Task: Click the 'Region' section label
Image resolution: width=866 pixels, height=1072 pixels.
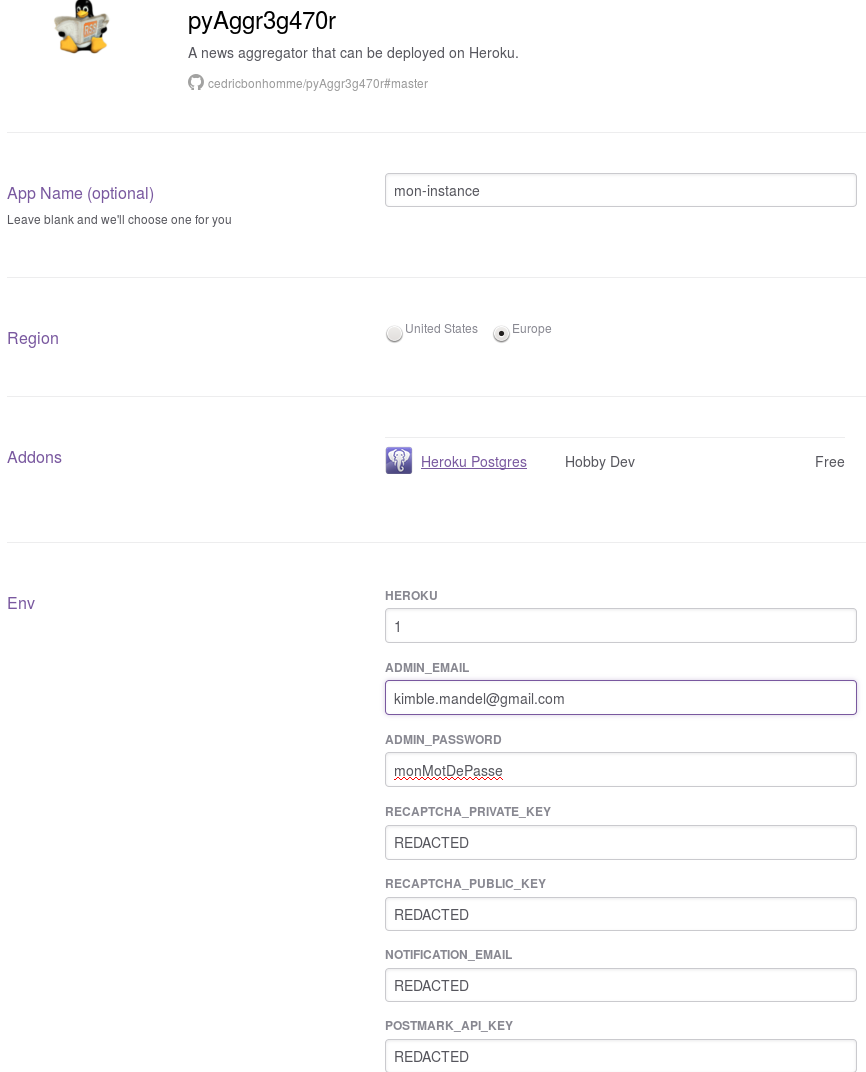Action: pyautogui.click(x=33, y=338)
